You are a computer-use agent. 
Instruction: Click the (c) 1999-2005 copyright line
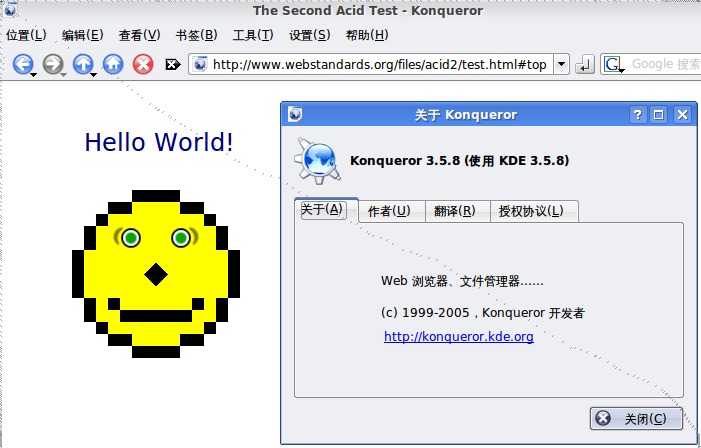point(483,313)
